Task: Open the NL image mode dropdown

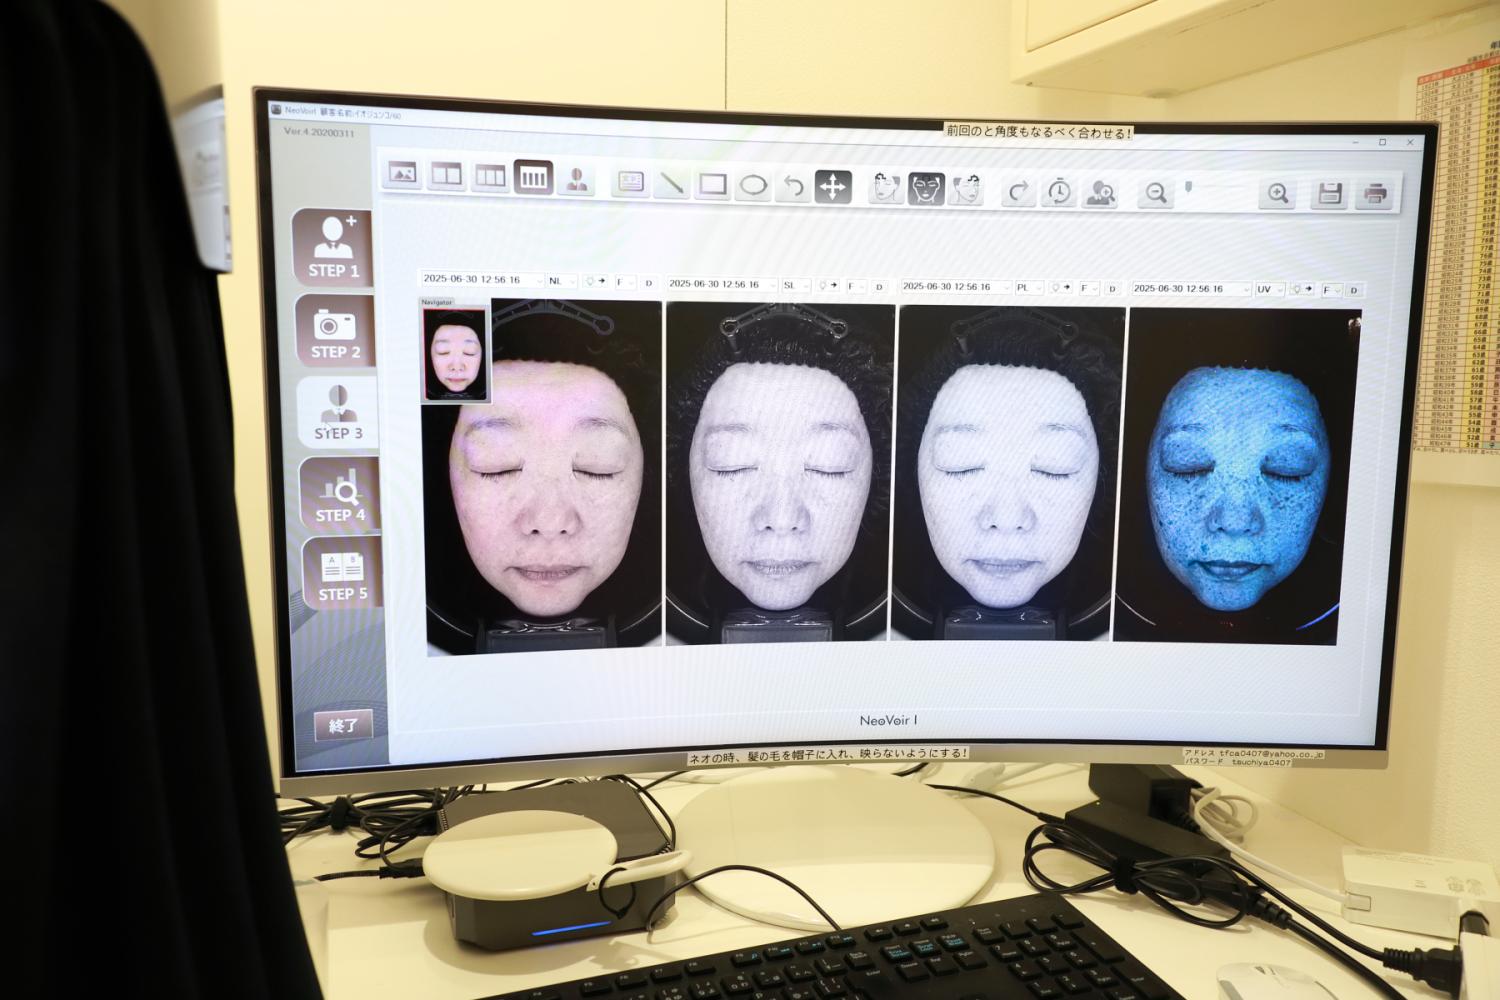Action: [562, 282]
